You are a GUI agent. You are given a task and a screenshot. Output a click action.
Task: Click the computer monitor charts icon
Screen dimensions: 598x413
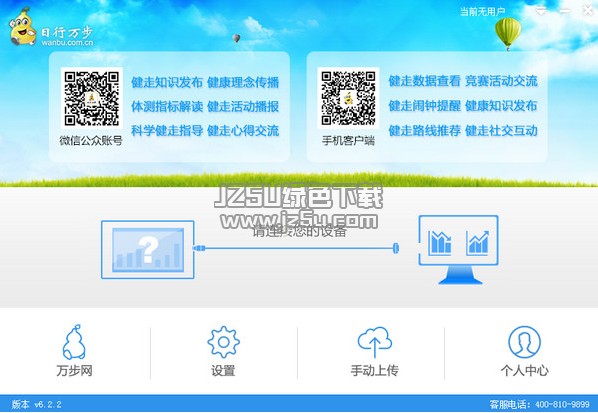click(x=458, y=250)
